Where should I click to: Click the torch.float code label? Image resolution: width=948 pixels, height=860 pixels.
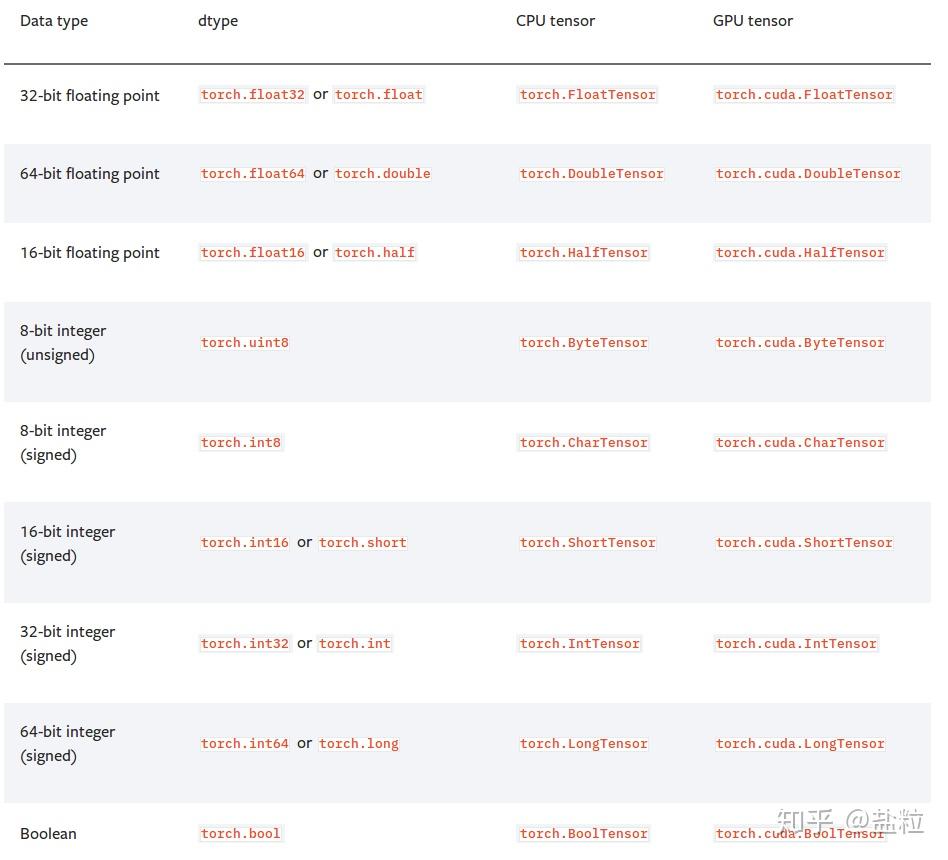tap(379, 95)
